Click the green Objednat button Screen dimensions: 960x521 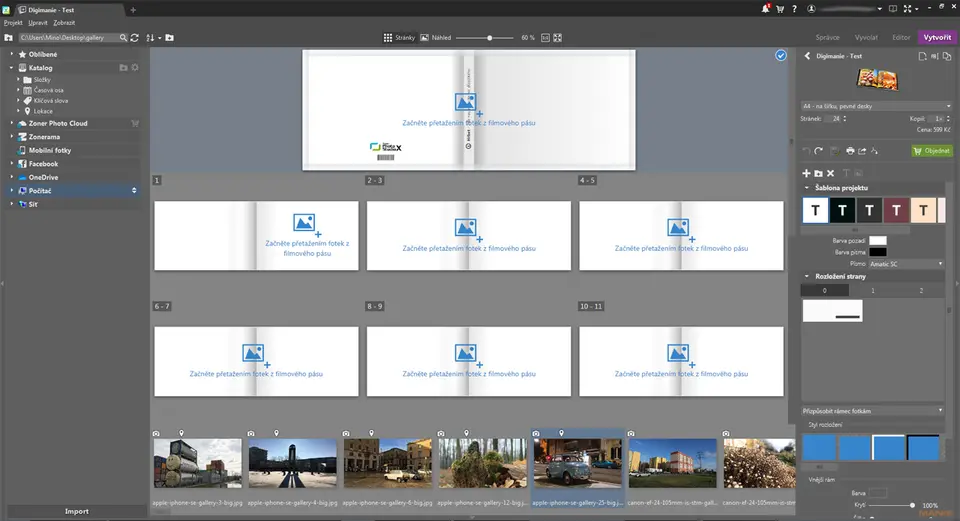[x=931, y=151]
